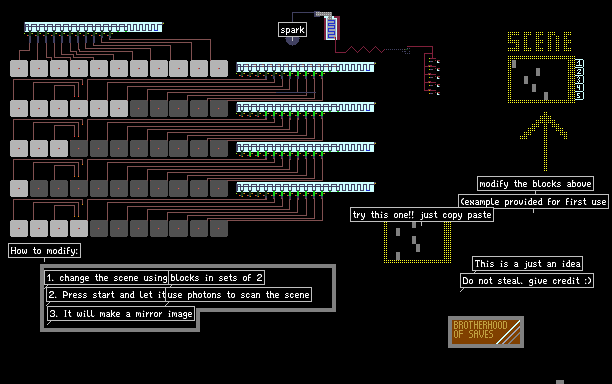
Task: Click the '3. It will make a mirror image' sign
Action: (121, 314)
